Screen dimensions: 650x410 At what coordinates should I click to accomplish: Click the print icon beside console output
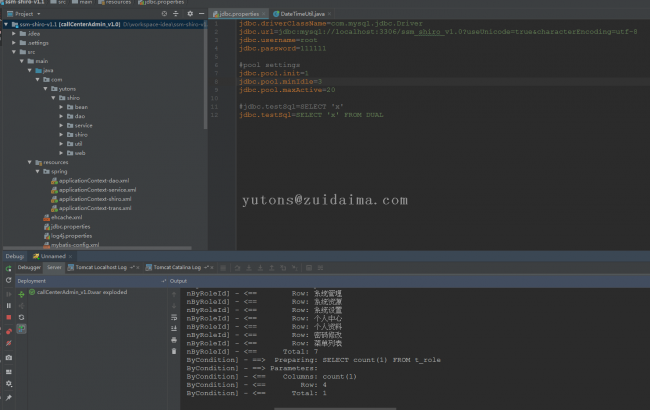tap(175, 340)
